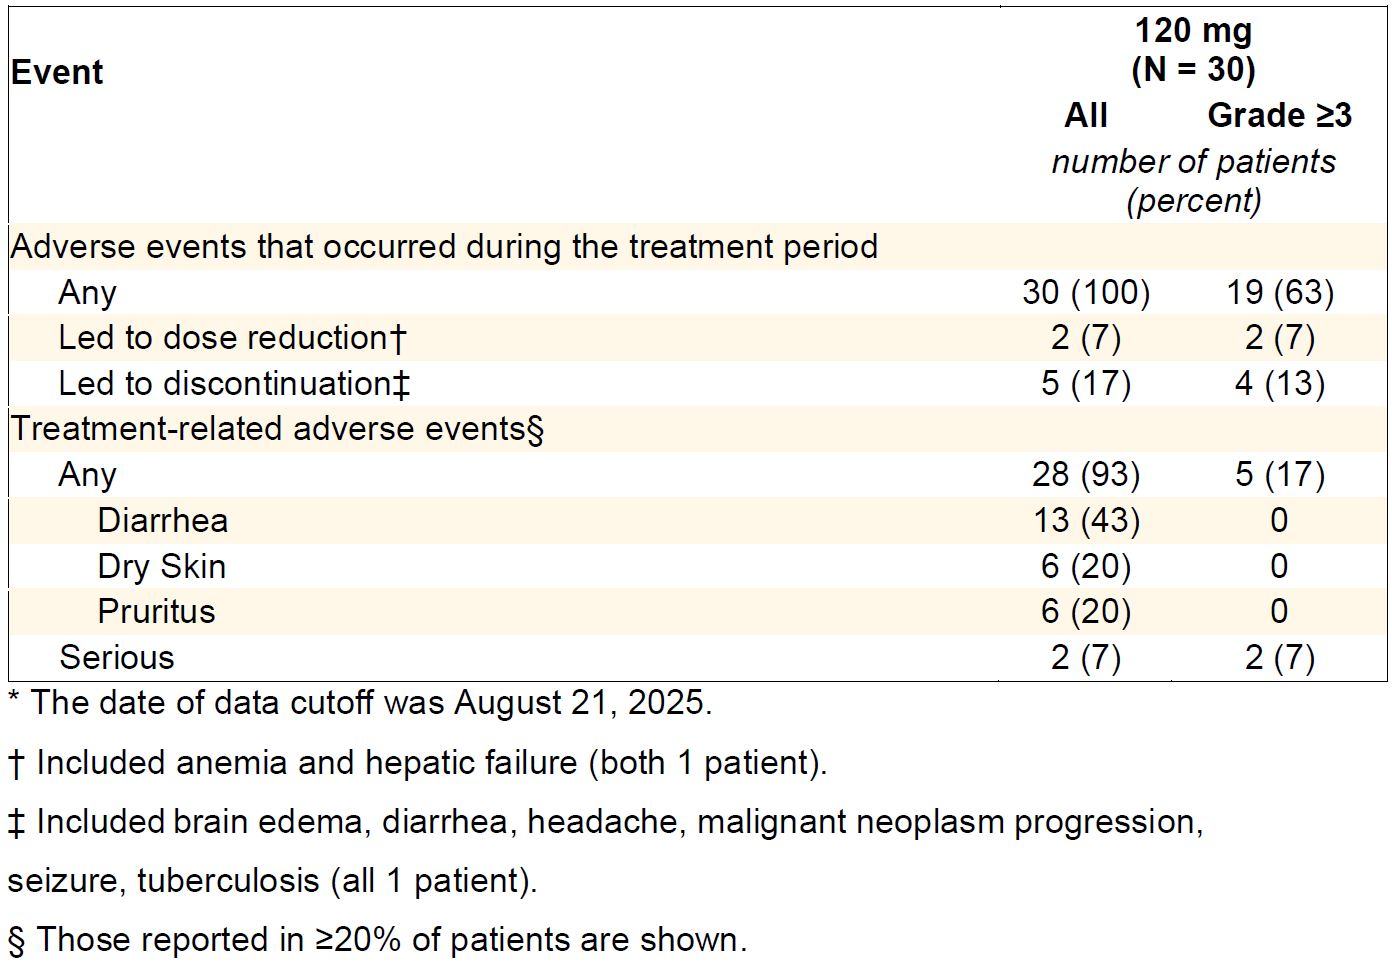Image resolution: width=1392 pixels, height=969 pixels.
Task: Click the data cutoff date footnote
Action: (x=360, y=702)
